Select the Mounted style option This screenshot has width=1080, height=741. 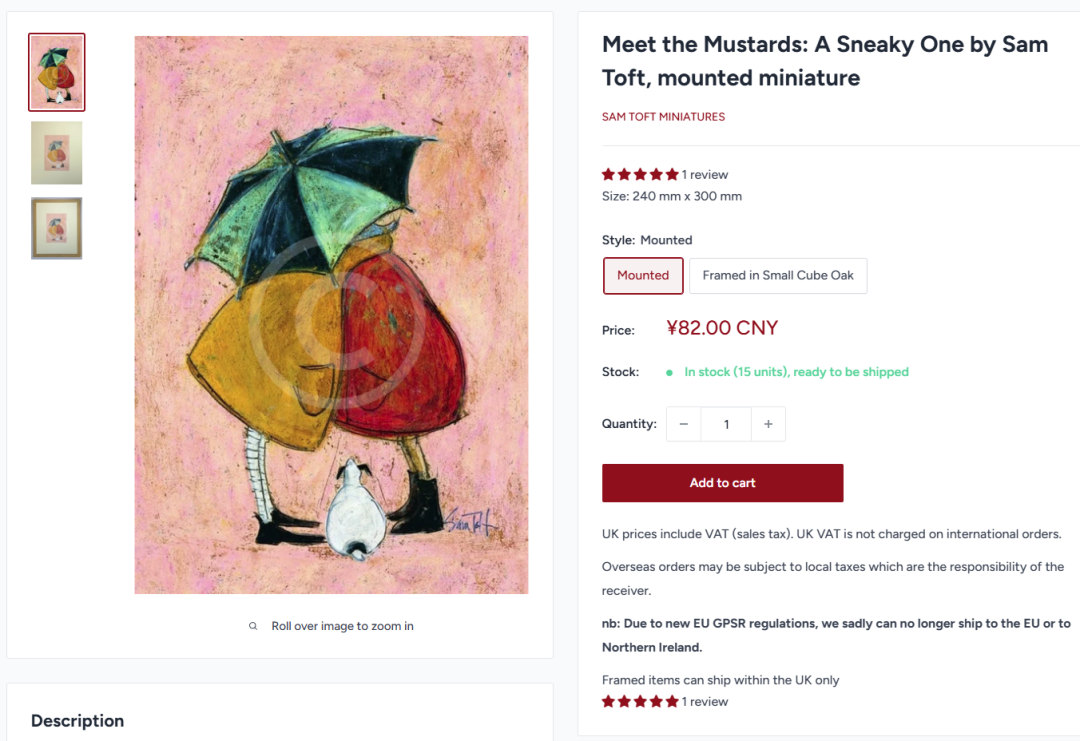(643, 276)
